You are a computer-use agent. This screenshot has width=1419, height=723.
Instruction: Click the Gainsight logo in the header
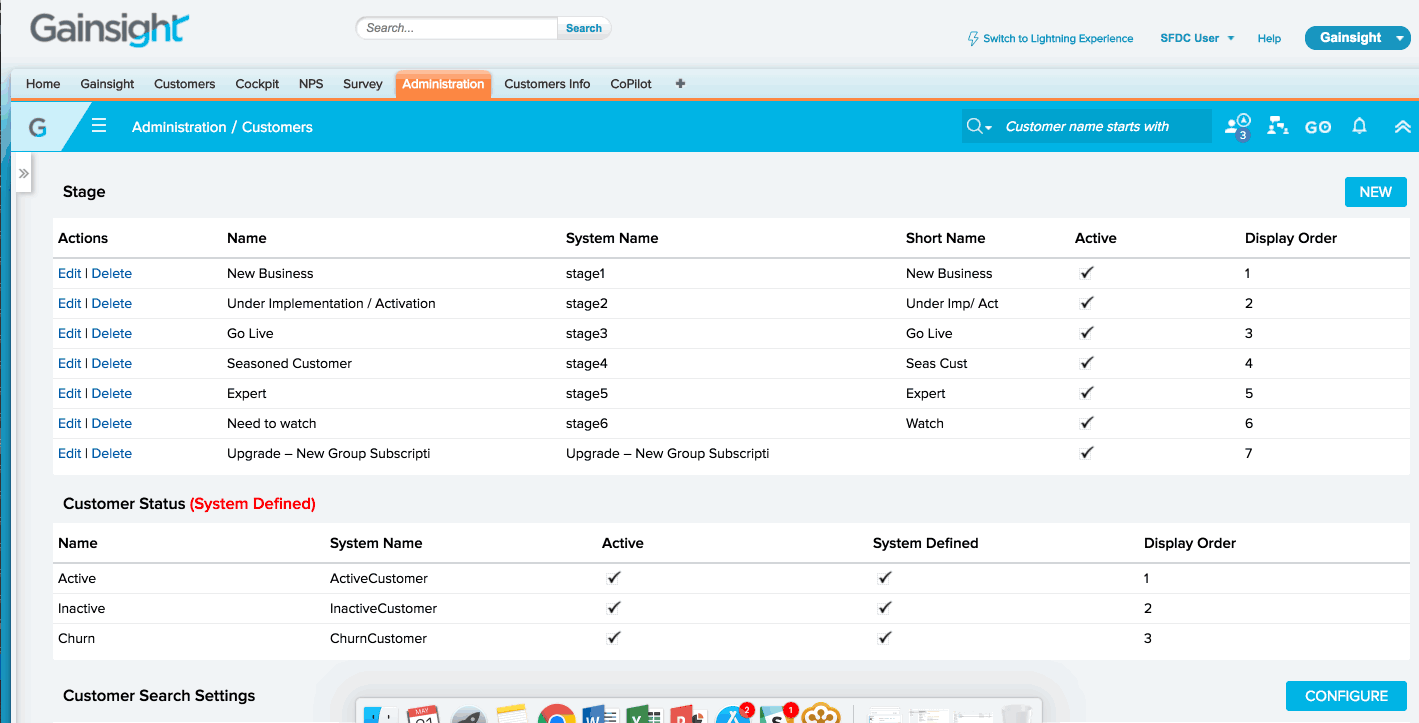pyautogui.click(x=110, y=29)
